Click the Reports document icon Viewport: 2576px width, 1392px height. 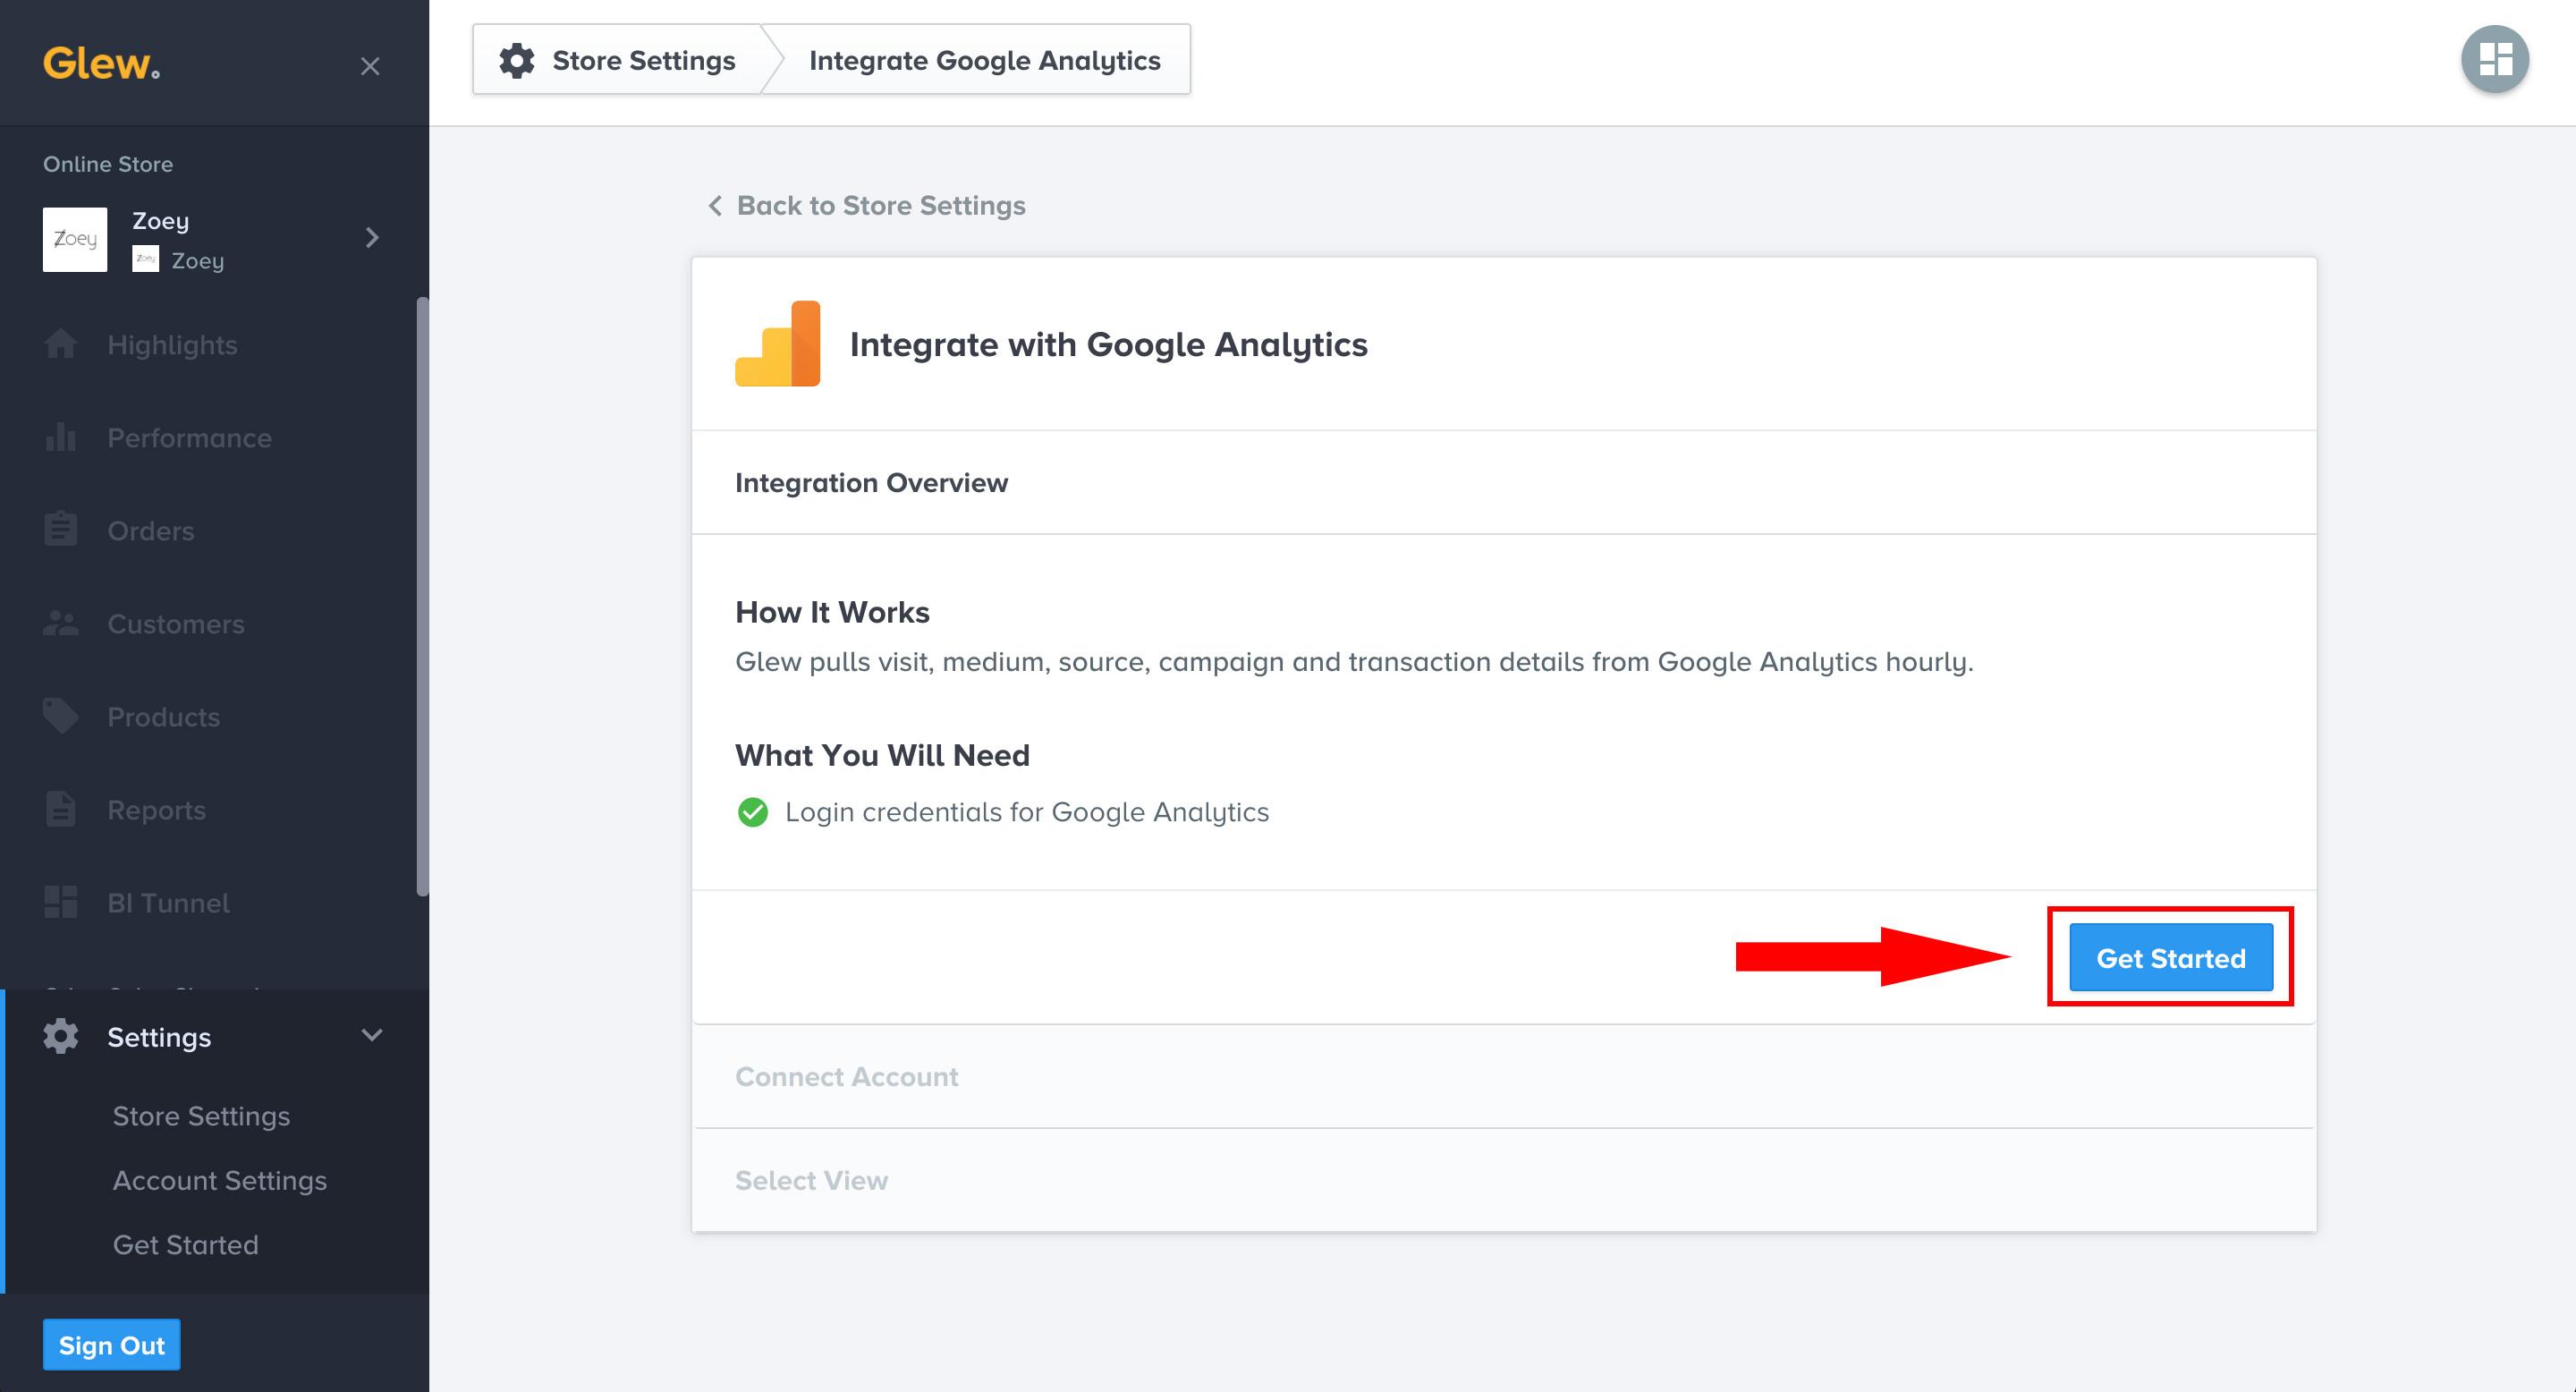[x=60, y=809]
